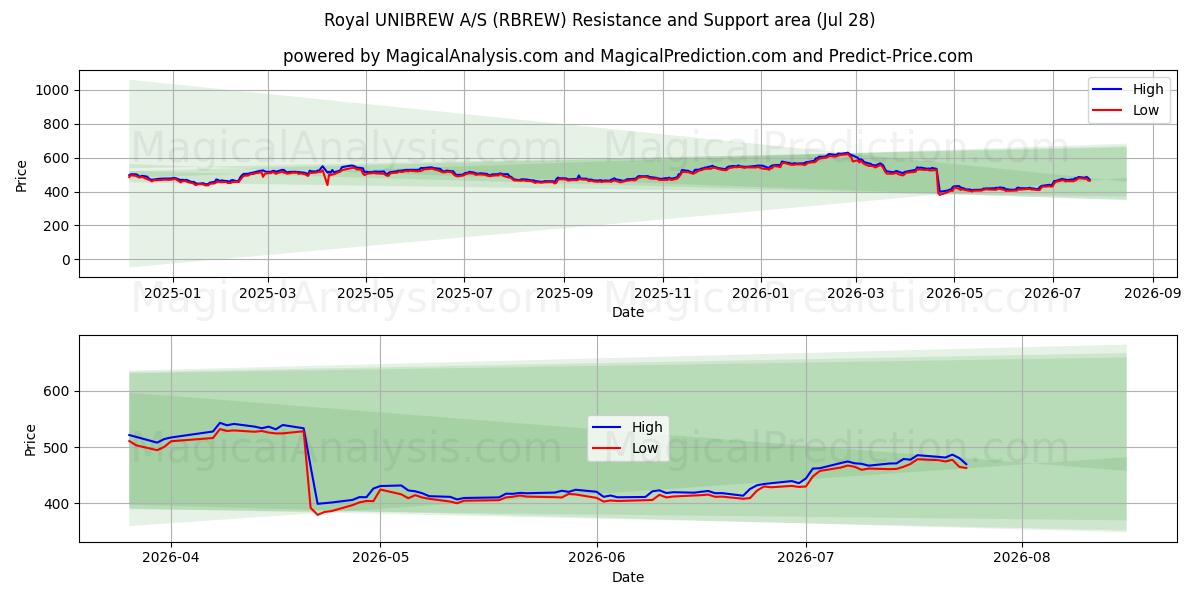The width and height of the screenshot is (1200, 600).
Task: Click the 2025-11 date tick on top chart
Action: click(x=662, y=294)
